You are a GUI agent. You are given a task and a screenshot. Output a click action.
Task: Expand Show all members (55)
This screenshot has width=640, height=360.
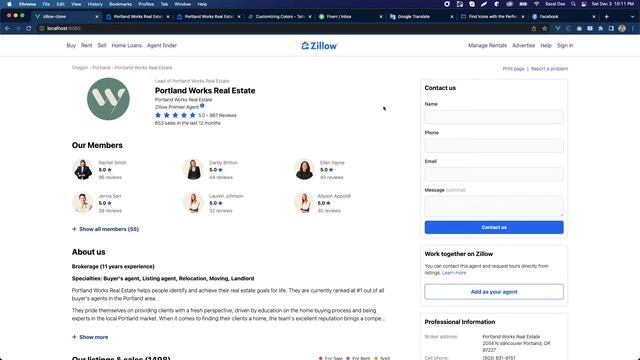point(105,229)
